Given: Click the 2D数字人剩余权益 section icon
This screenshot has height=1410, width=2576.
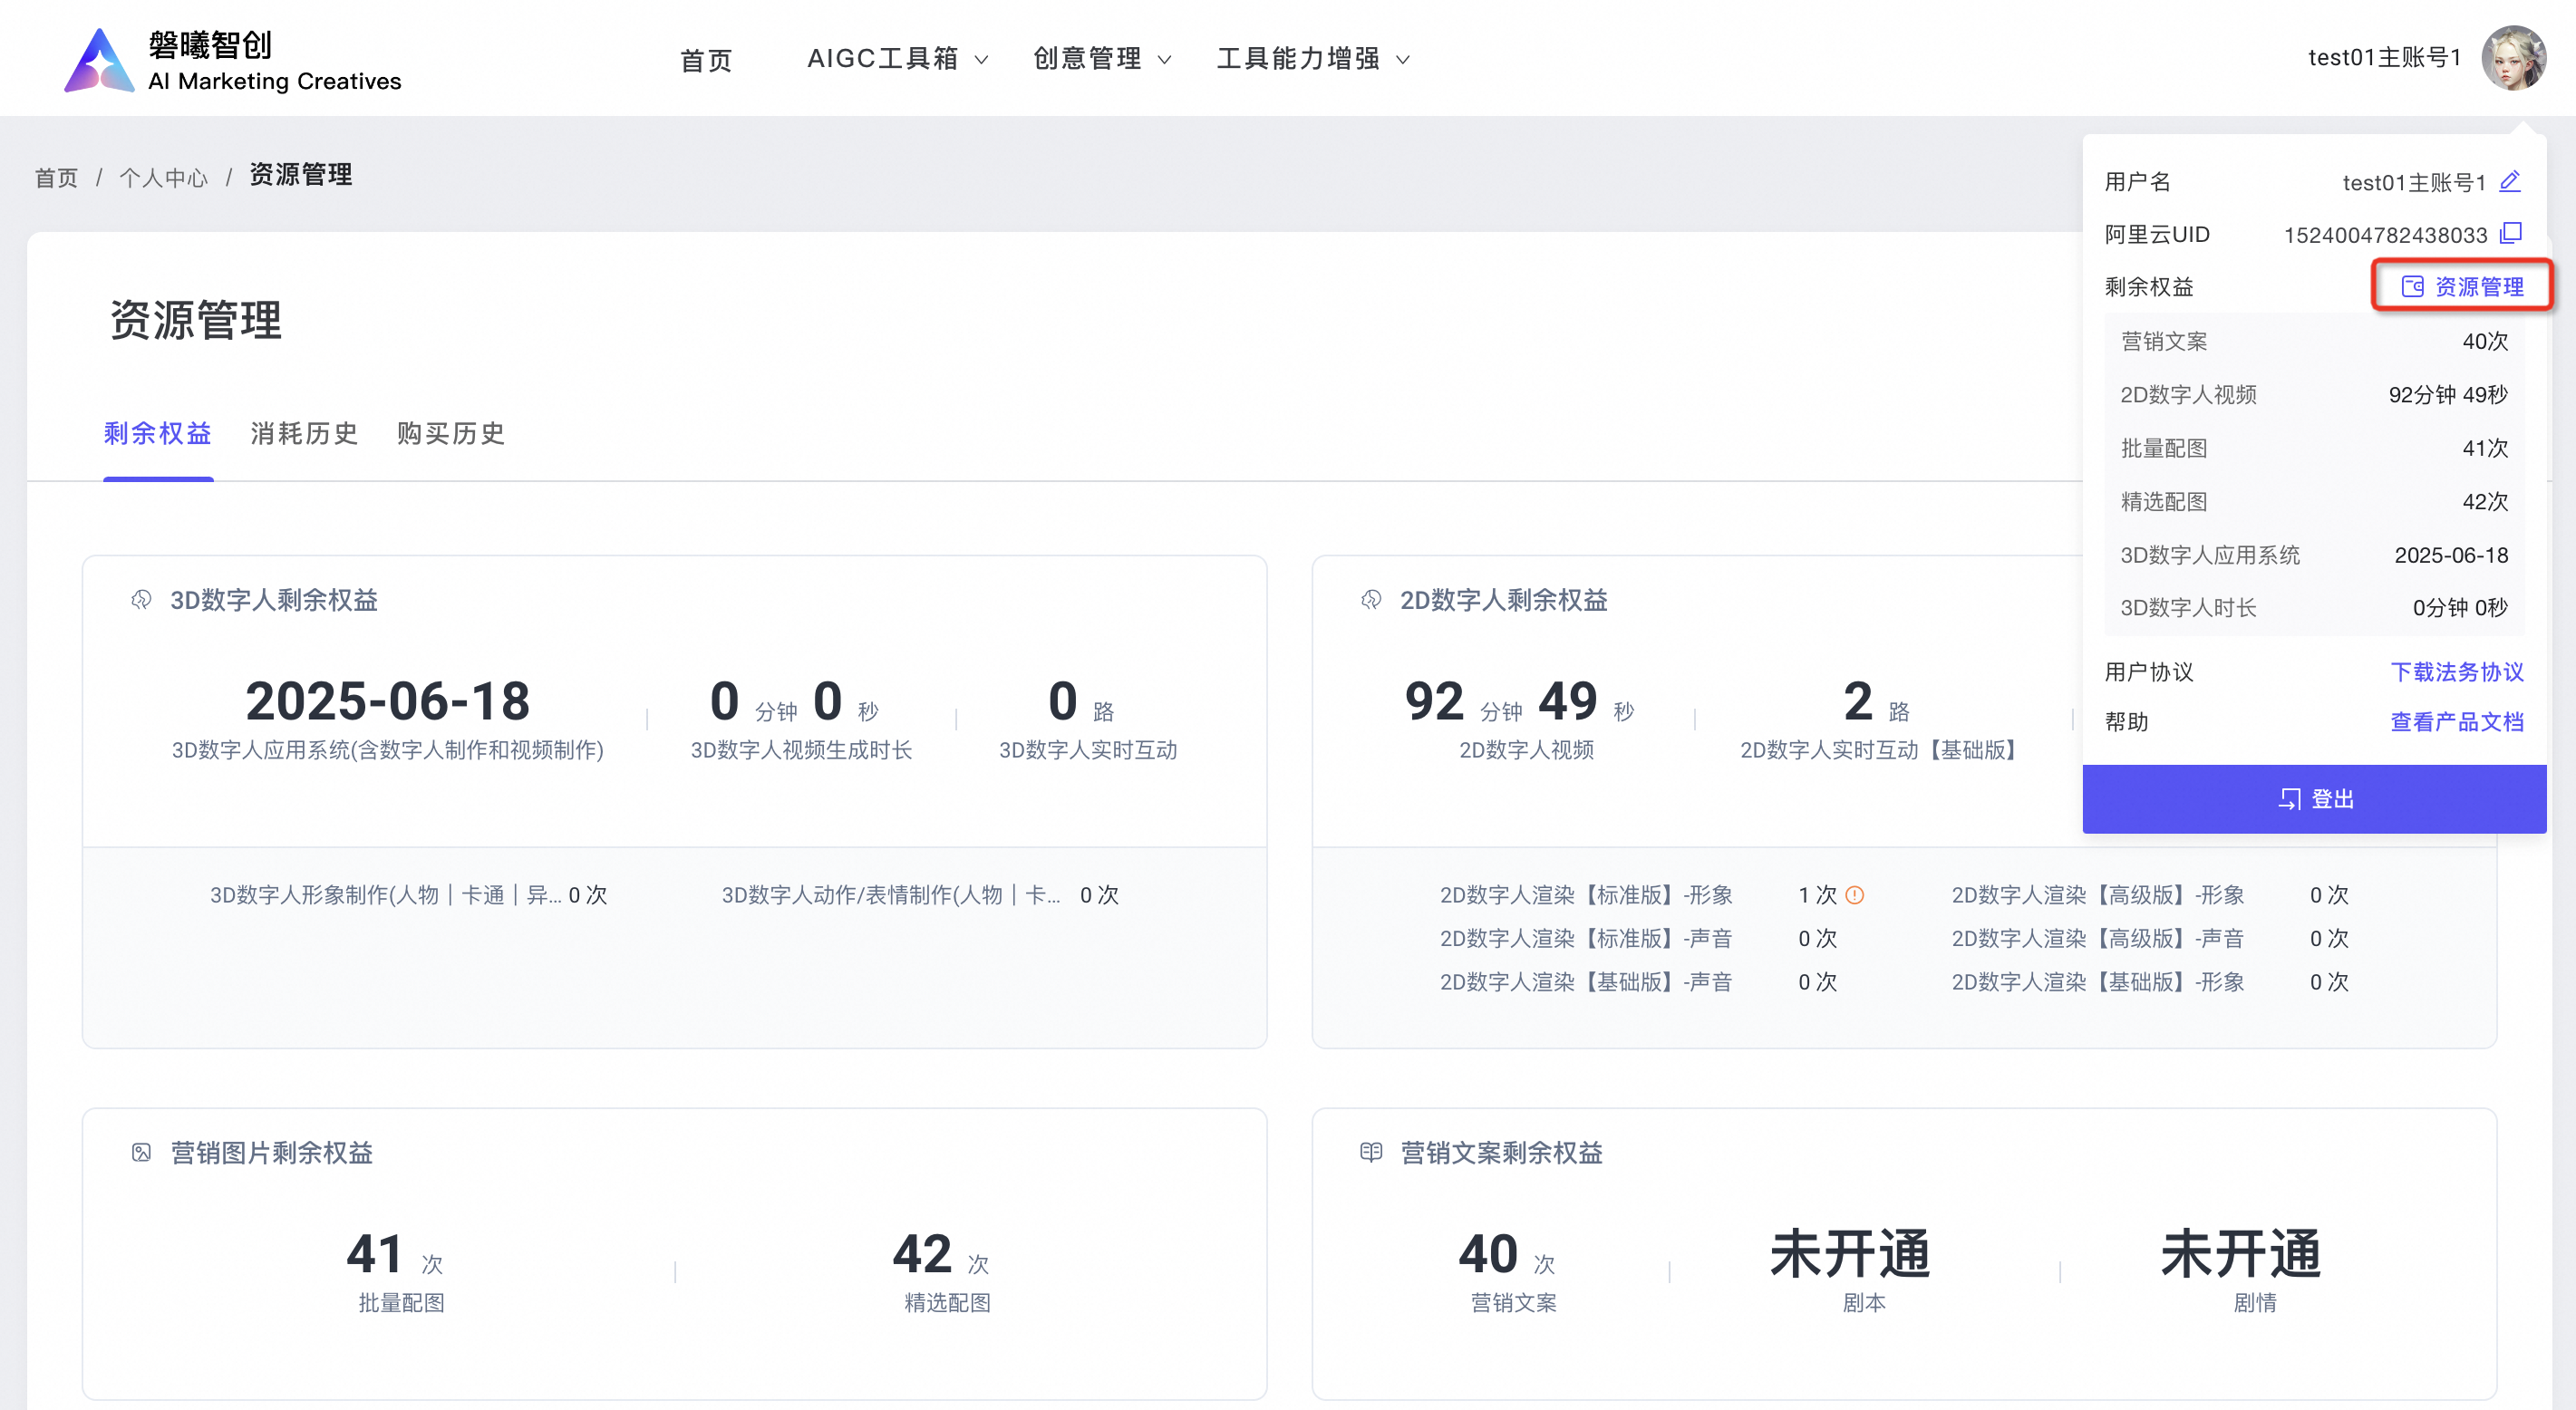Looking at the screenshot, I should pyautogui.click(x=1371, y=600).
